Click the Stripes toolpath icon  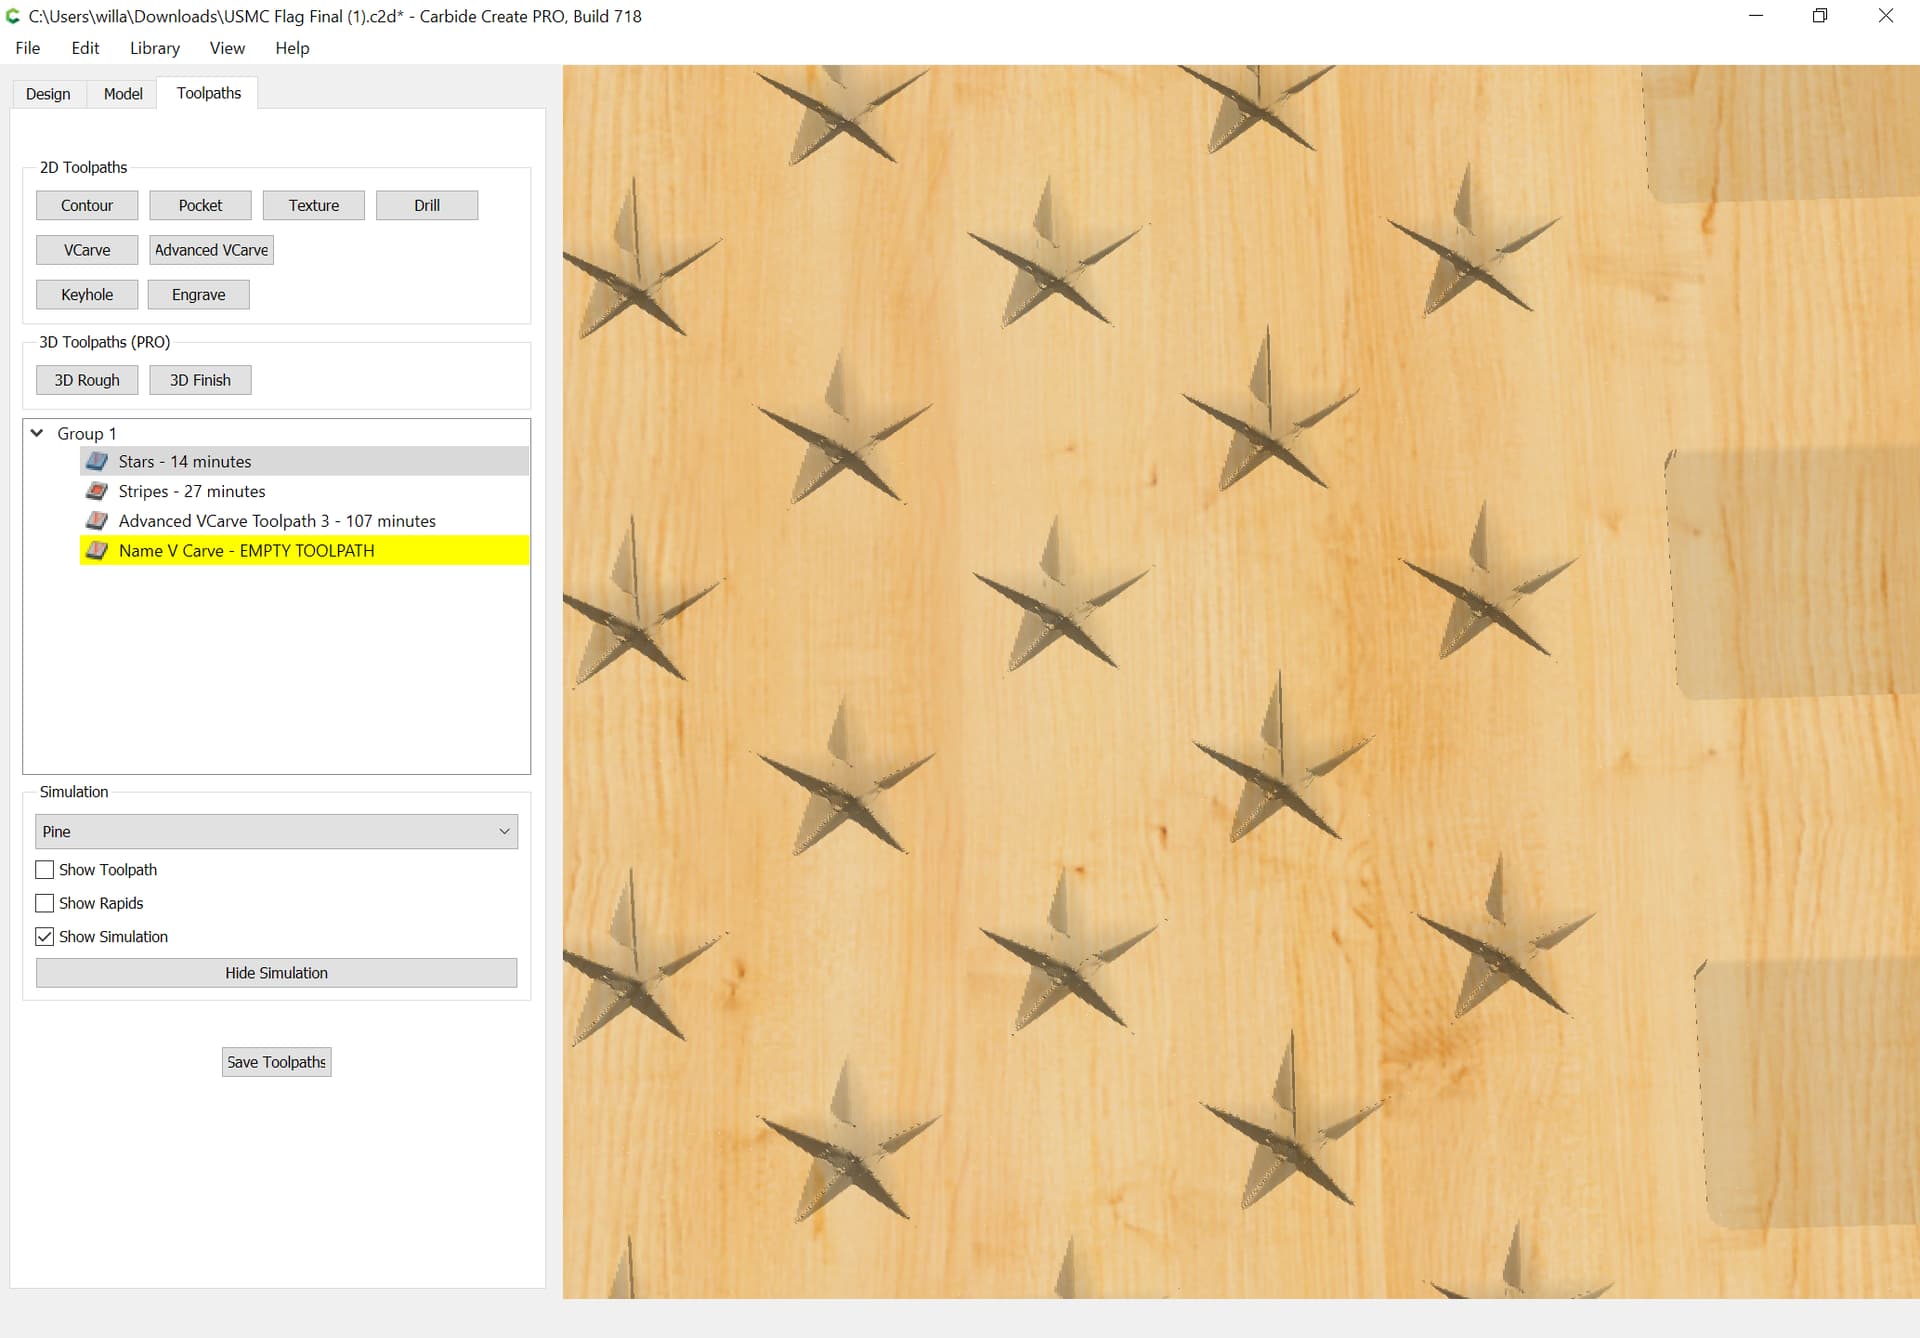97,491
